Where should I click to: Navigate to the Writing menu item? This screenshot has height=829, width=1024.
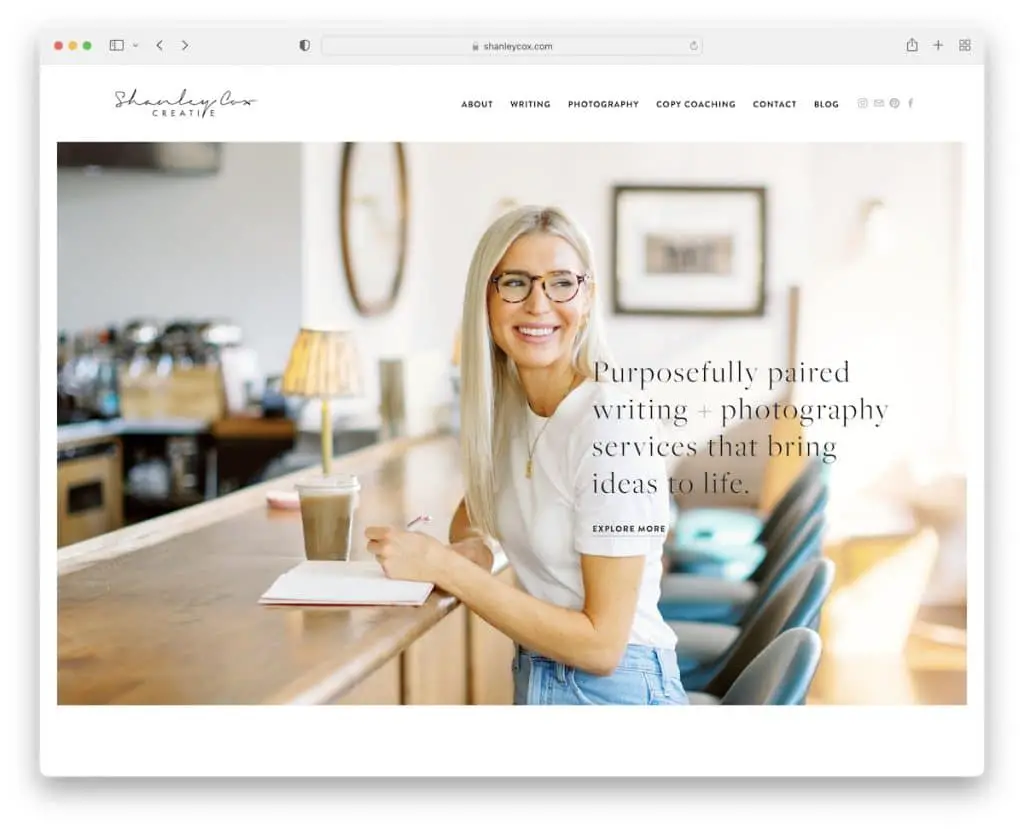point(530,104)
